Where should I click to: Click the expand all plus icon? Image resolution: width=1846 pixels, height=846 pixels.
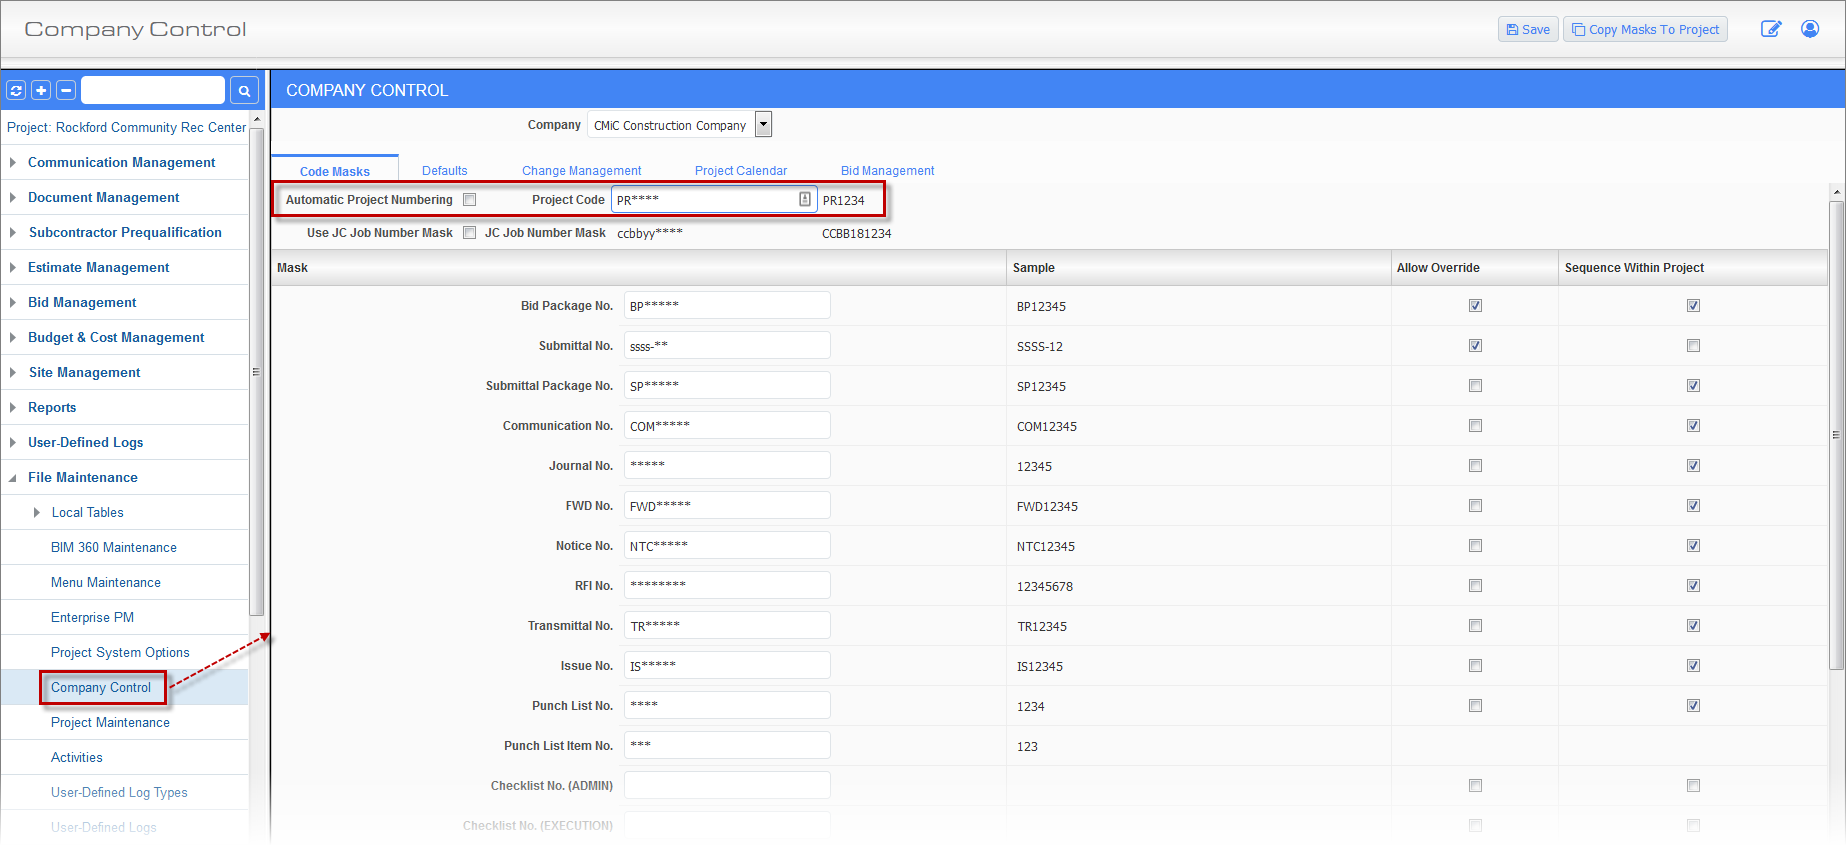tap(41, 91)
